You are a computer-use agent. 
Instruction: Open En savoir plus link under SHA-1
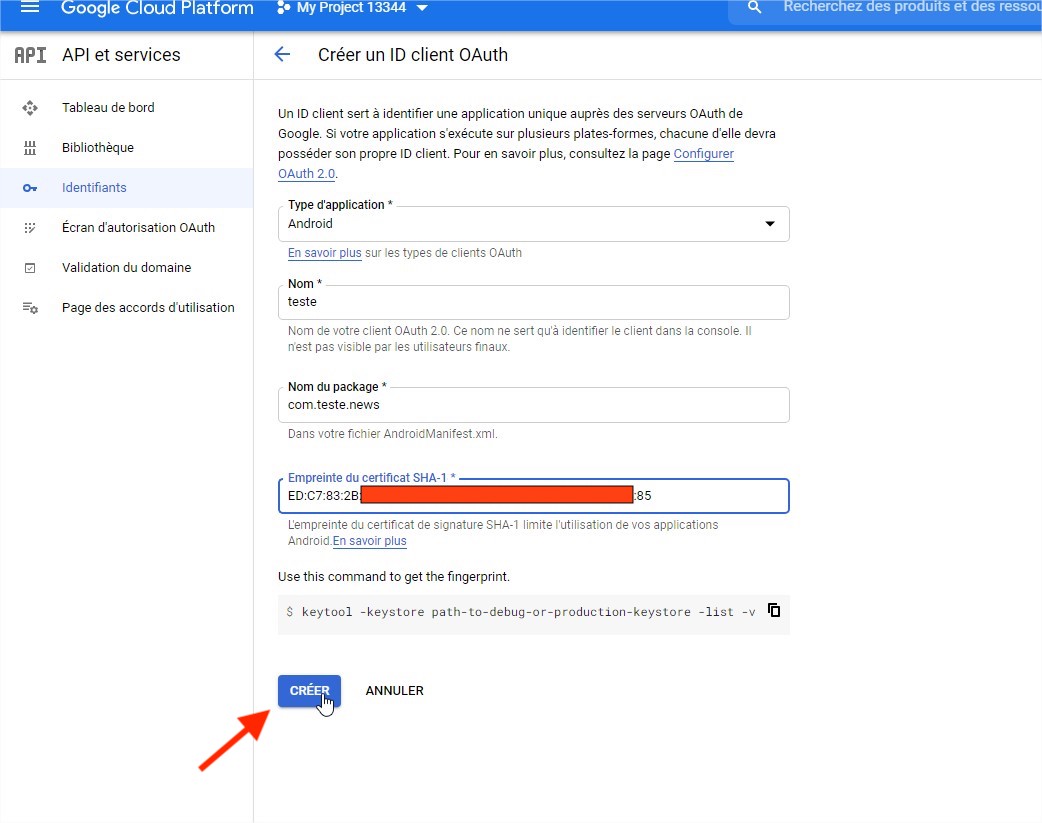tap(369, 541)
